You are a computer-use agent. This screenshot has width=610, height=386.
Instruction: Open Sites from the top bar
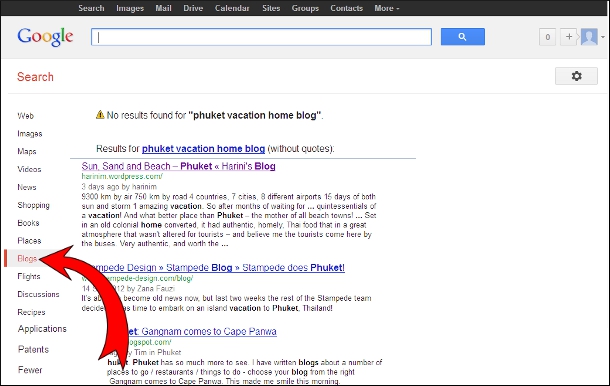pos(271,8)
